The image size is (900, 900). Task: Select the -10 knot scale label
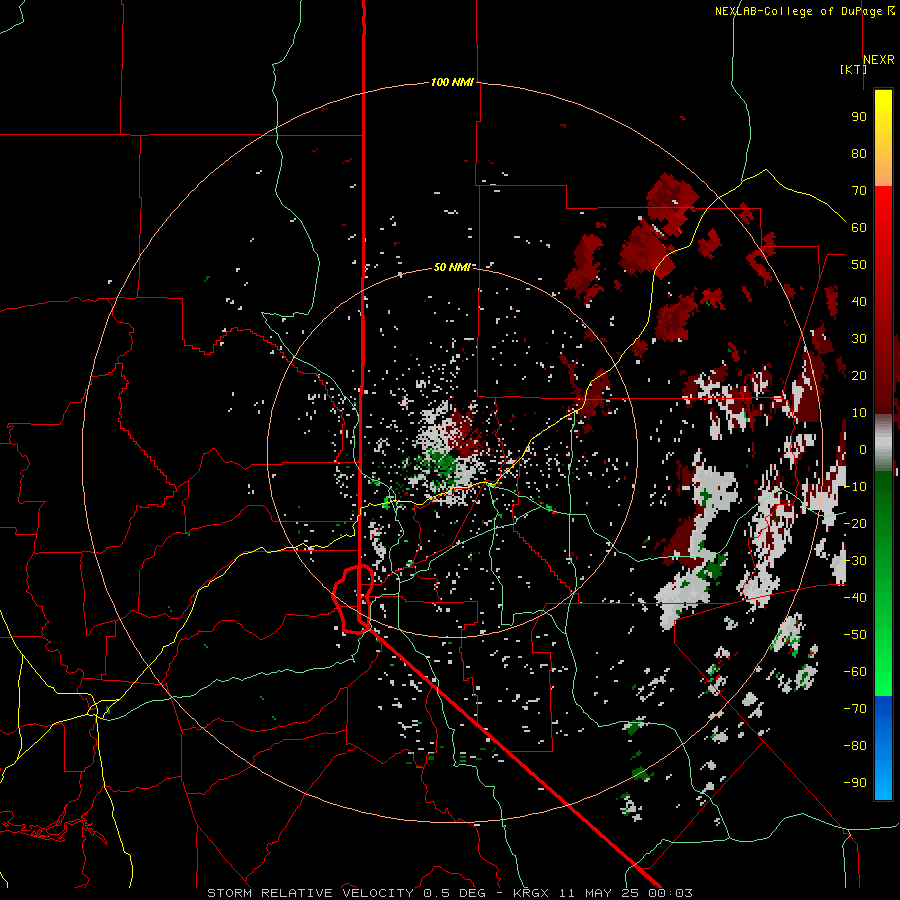point(855,487)
